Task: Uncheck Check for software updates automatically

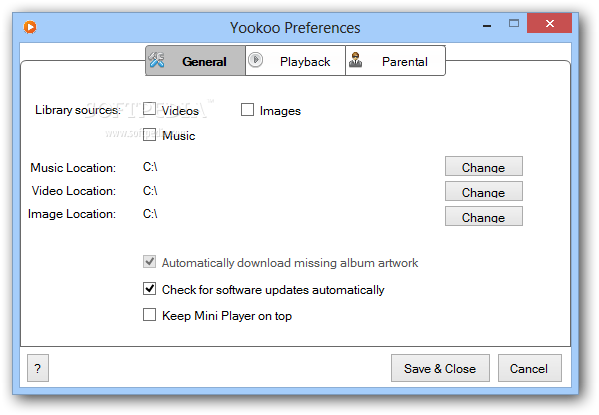Action: click(149, 289)
